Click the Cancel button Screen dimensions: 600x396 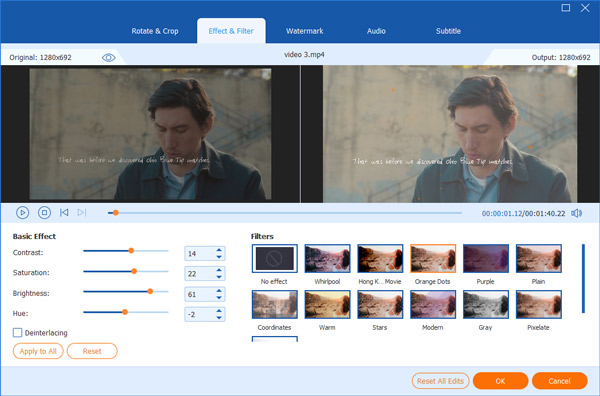pyautogui.click(x=559, y=381)
